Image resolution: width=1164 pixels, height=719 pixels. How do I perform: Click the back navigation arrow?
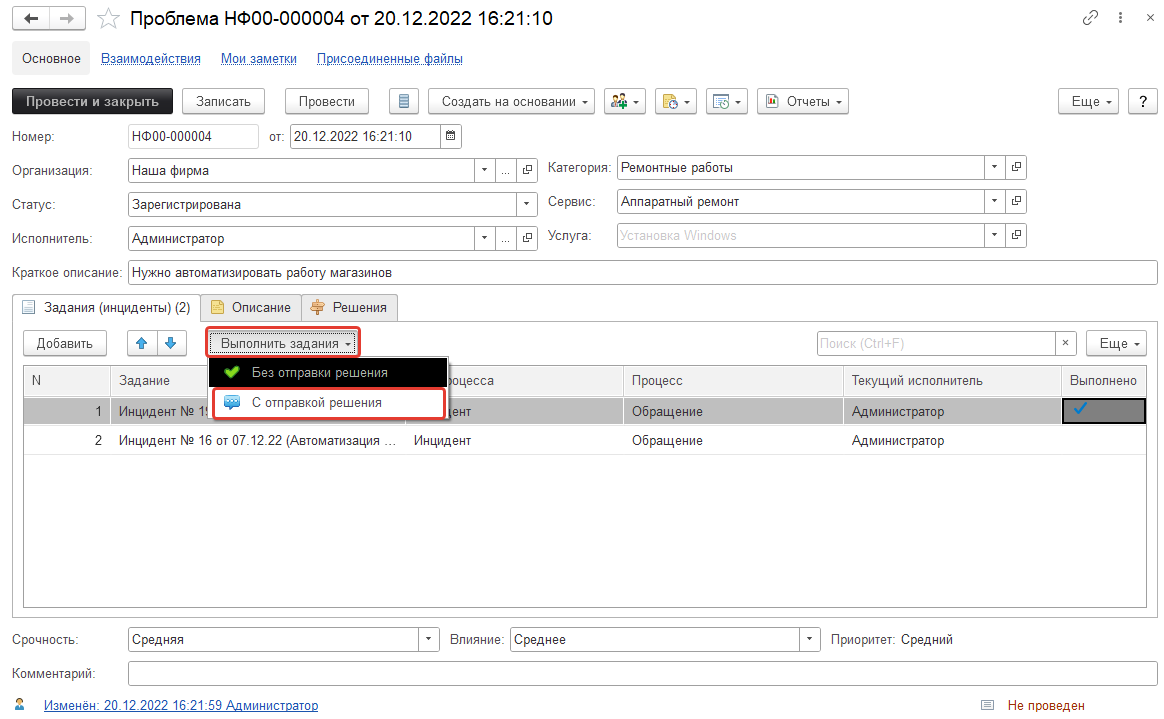point(31,19)
